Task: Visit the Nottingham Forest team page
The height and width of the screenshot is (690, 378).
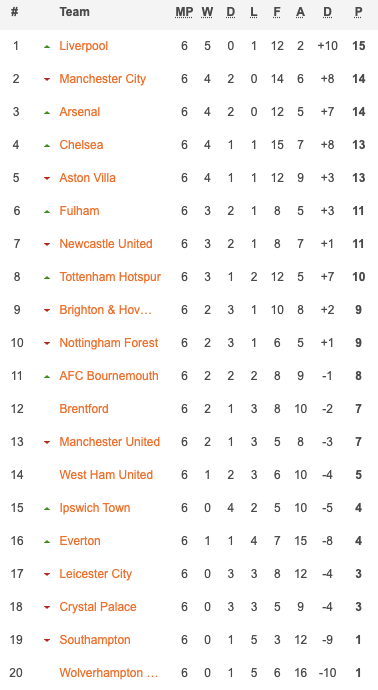Action: coord(109,343)
